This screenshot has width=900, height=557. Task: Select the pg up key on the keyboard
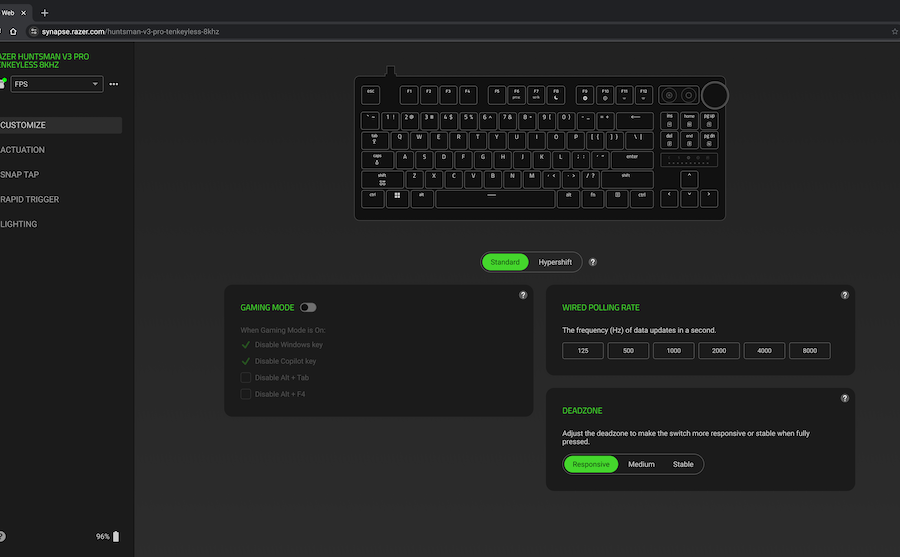[709, 121]
